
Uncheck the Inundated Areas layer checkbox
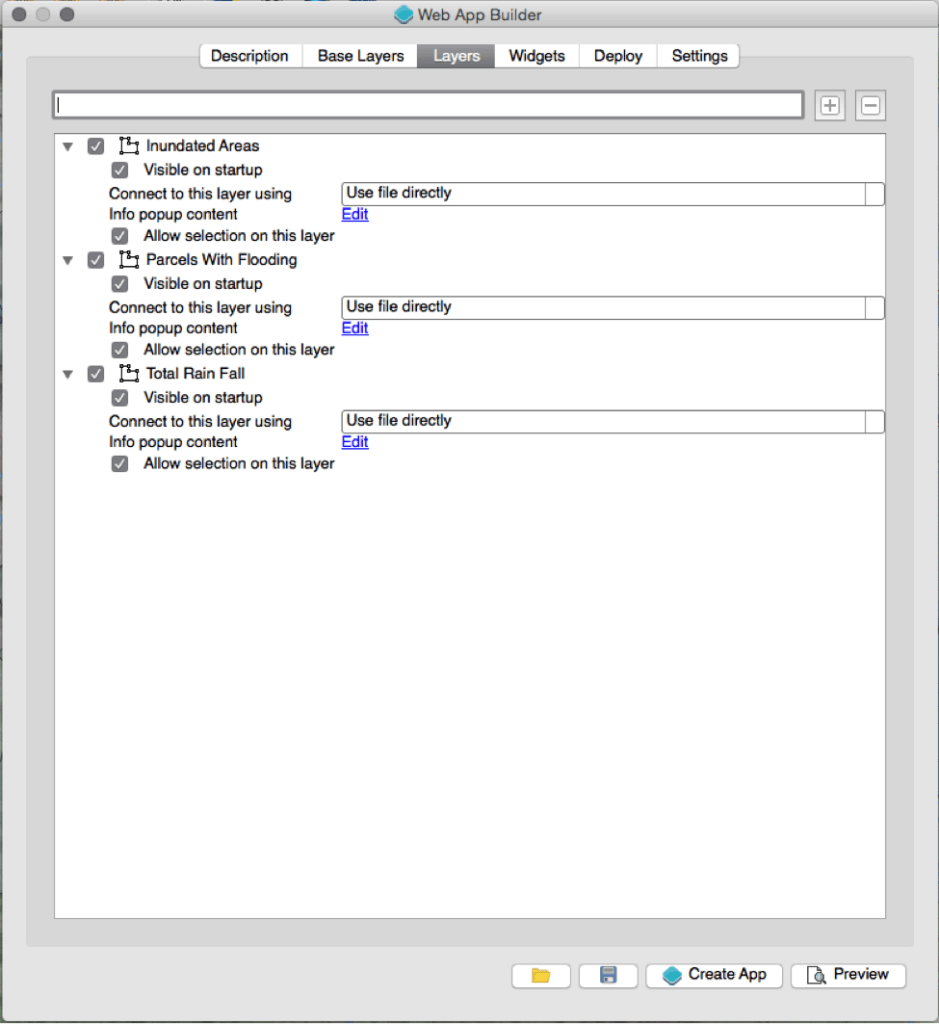pyautogui.click(x=96, y=146)
